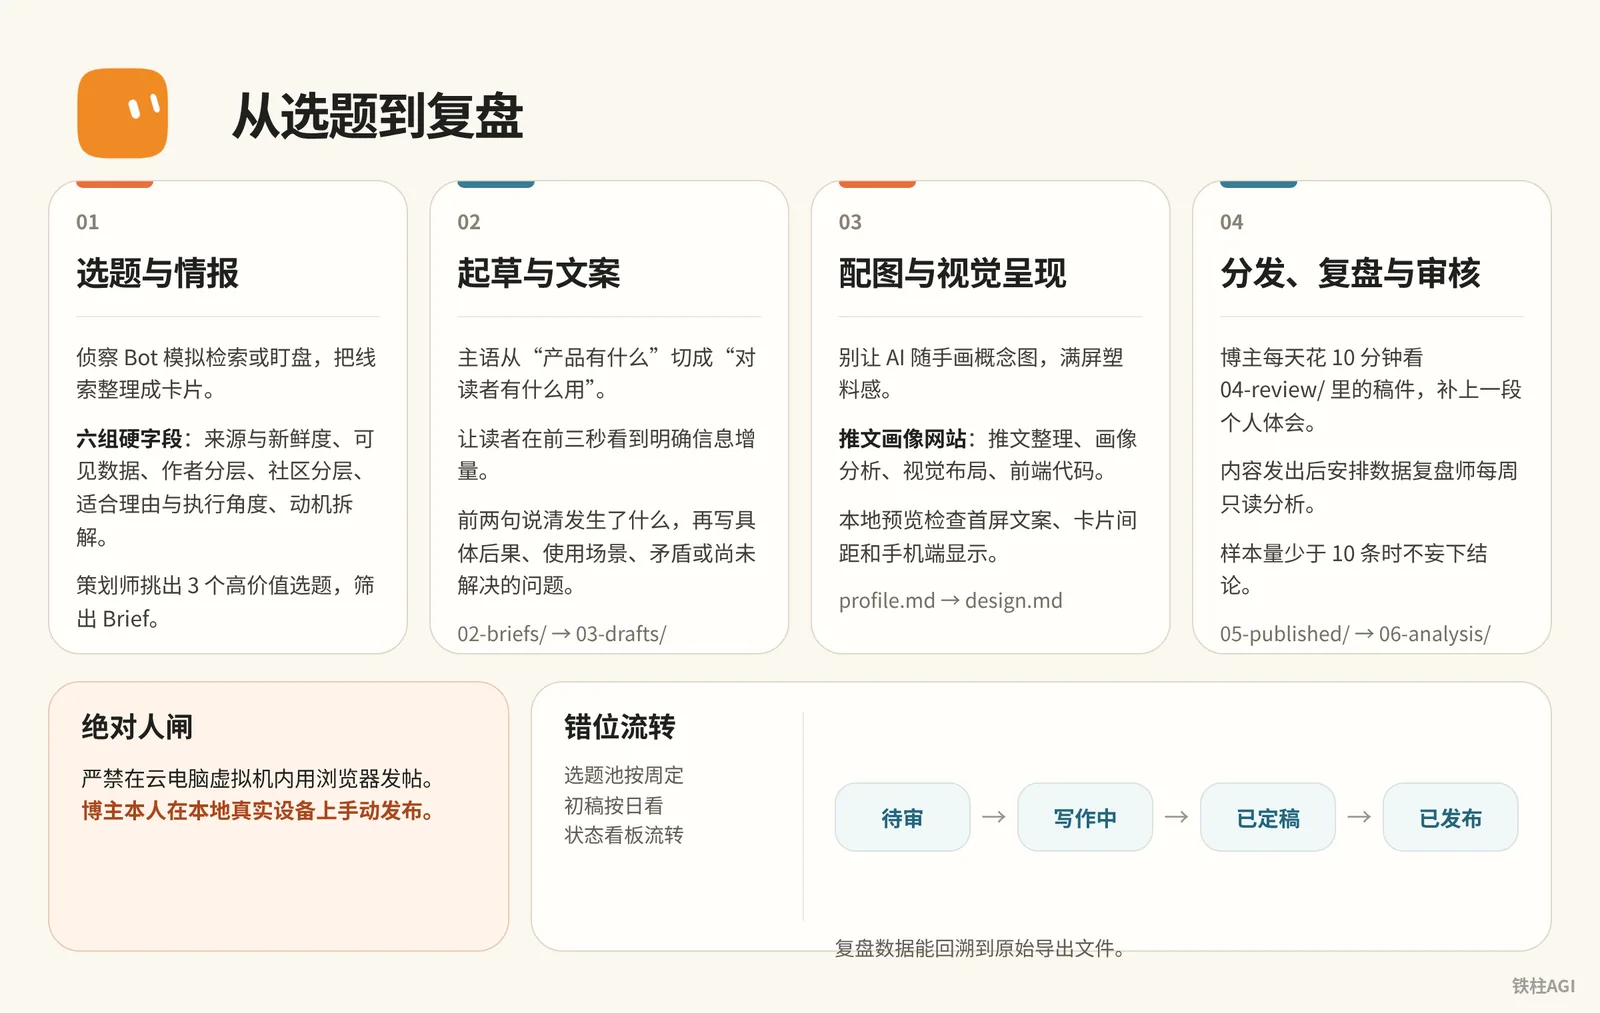Click the orange text 博主本人在本地真实设备上手动发布。
Viewport: 1600px width, 1013px height.
pos(258,810)
